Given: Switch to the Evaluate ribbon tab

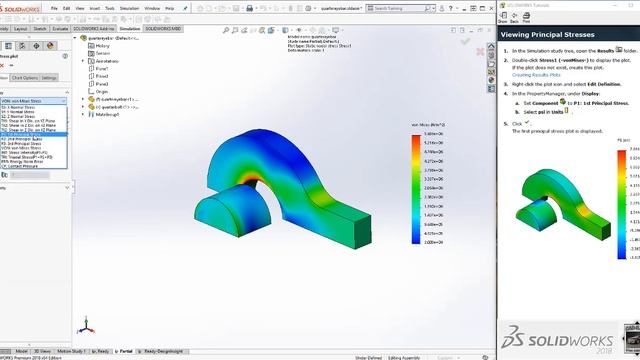Looking at the screenshot, I should (x=60, y=29).
